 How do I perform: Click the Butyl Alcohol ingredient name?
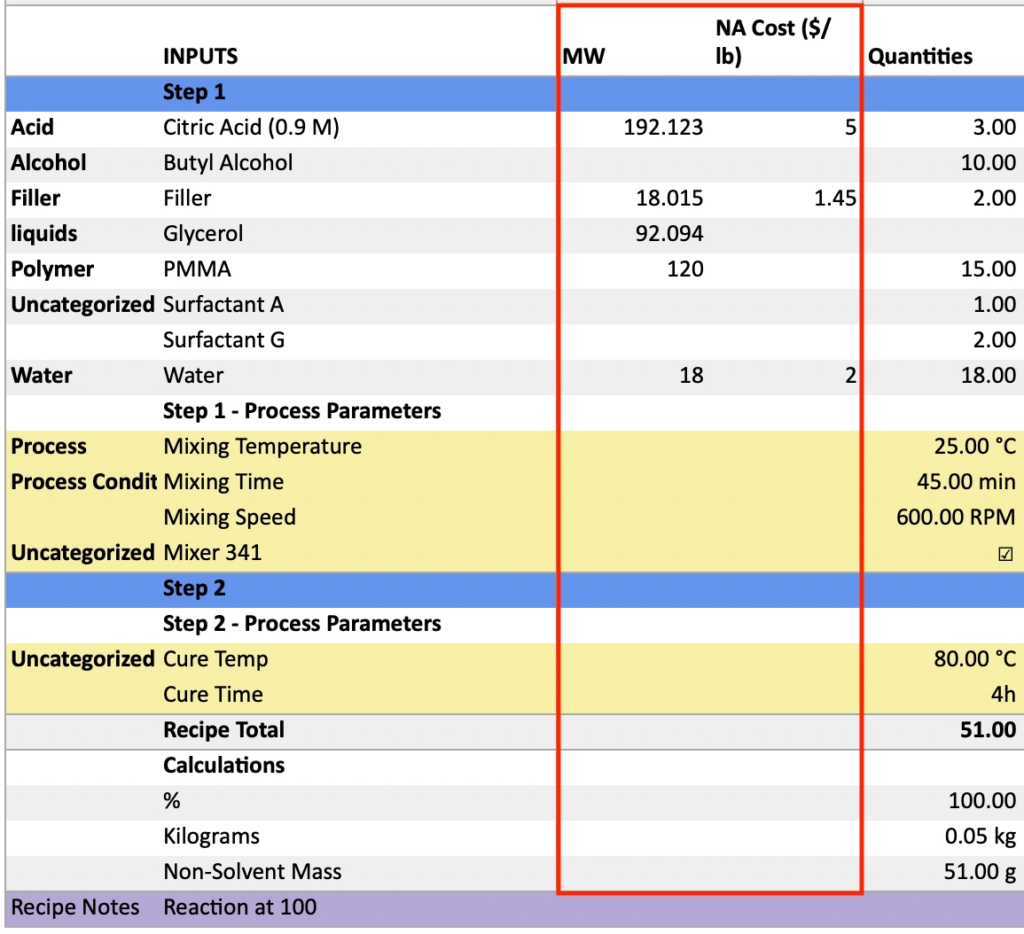[228, 163]
